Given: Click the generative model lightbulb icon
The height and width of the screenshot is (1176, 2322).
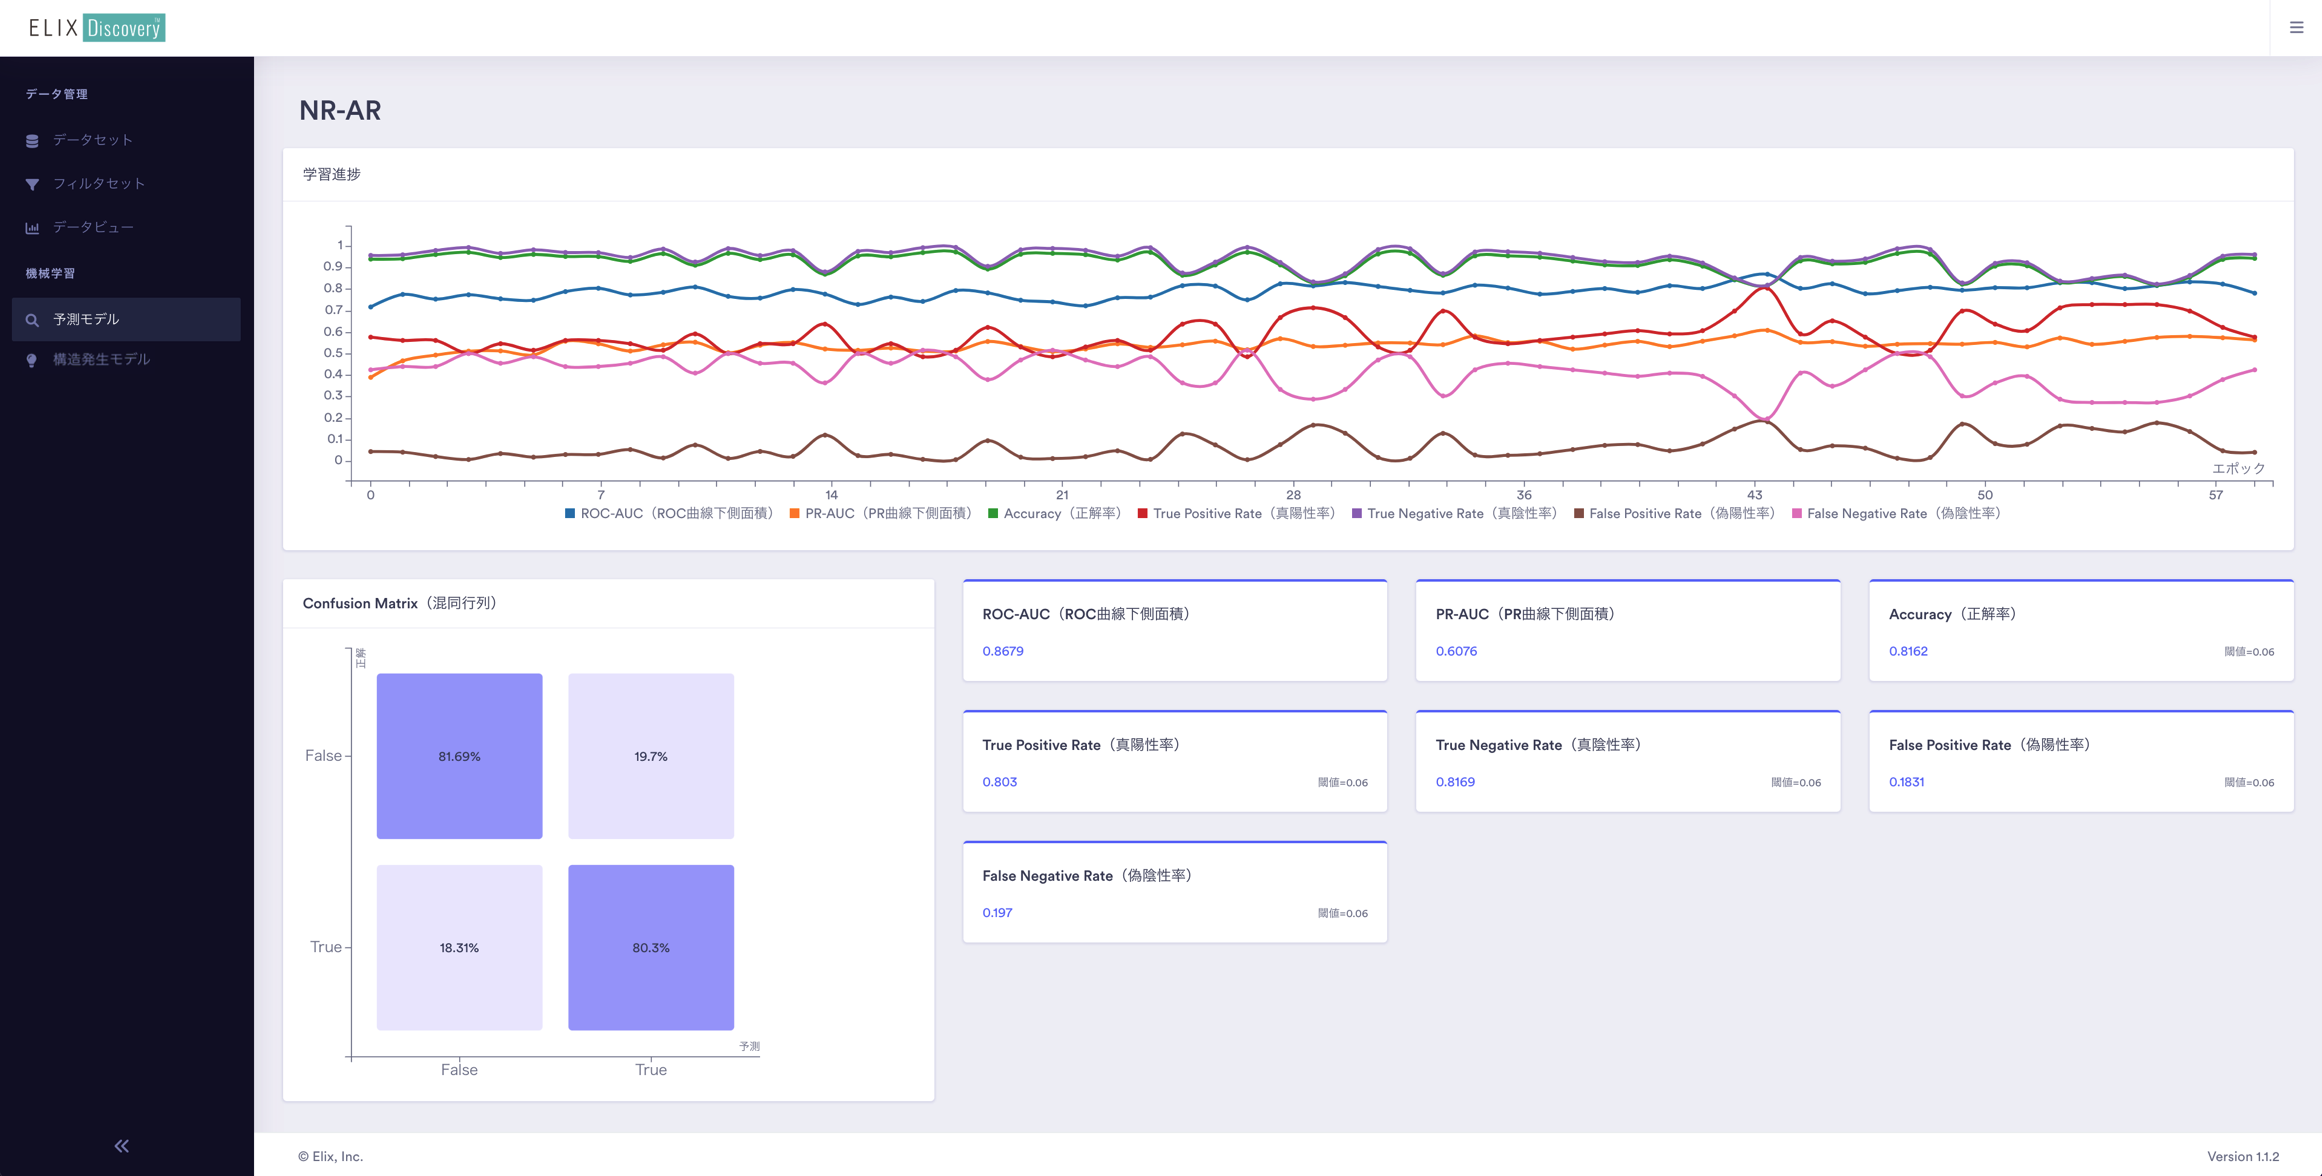Looking at the screenshot, I should (32, 360).
